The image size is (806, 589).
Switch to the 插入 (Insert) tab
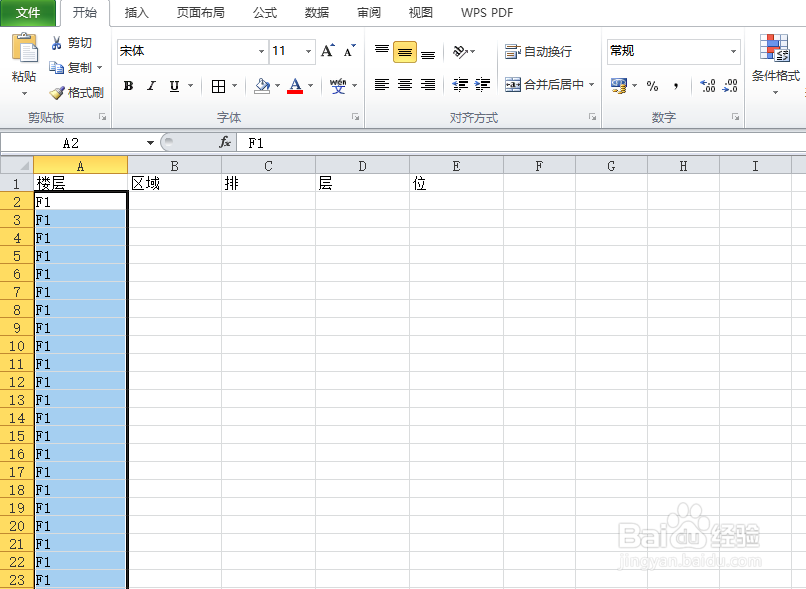pos(137,13)
